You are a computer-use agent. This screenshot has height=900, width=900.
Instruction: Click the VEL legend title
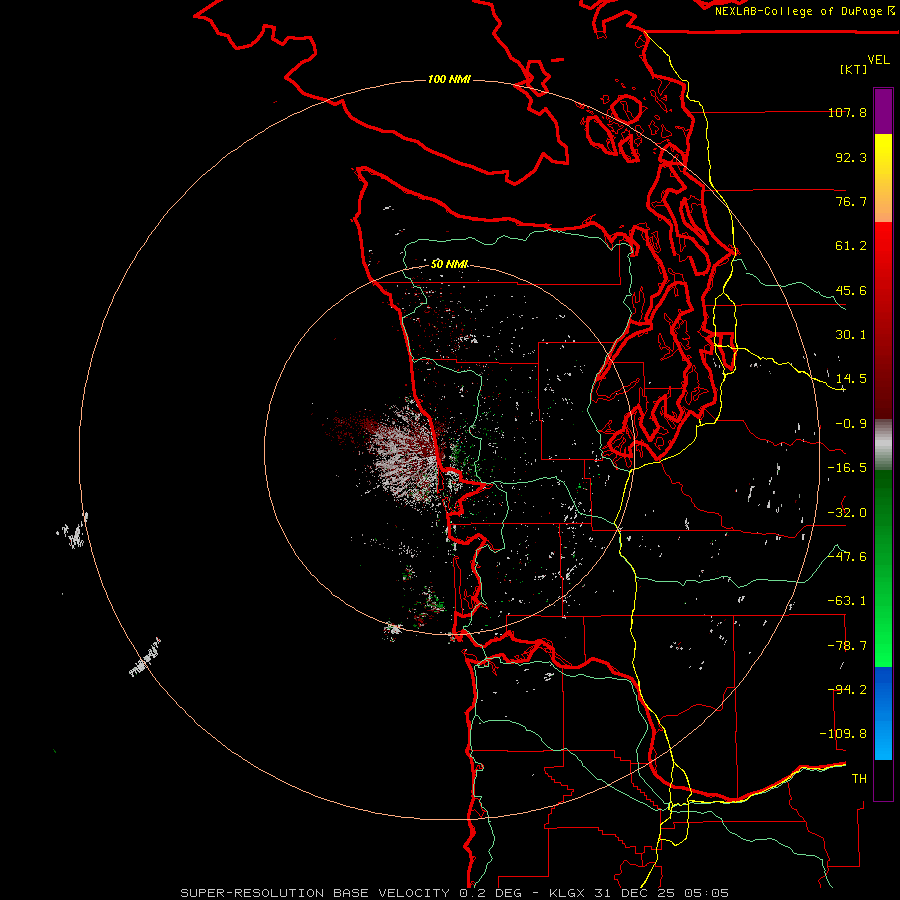coord(878,60)
